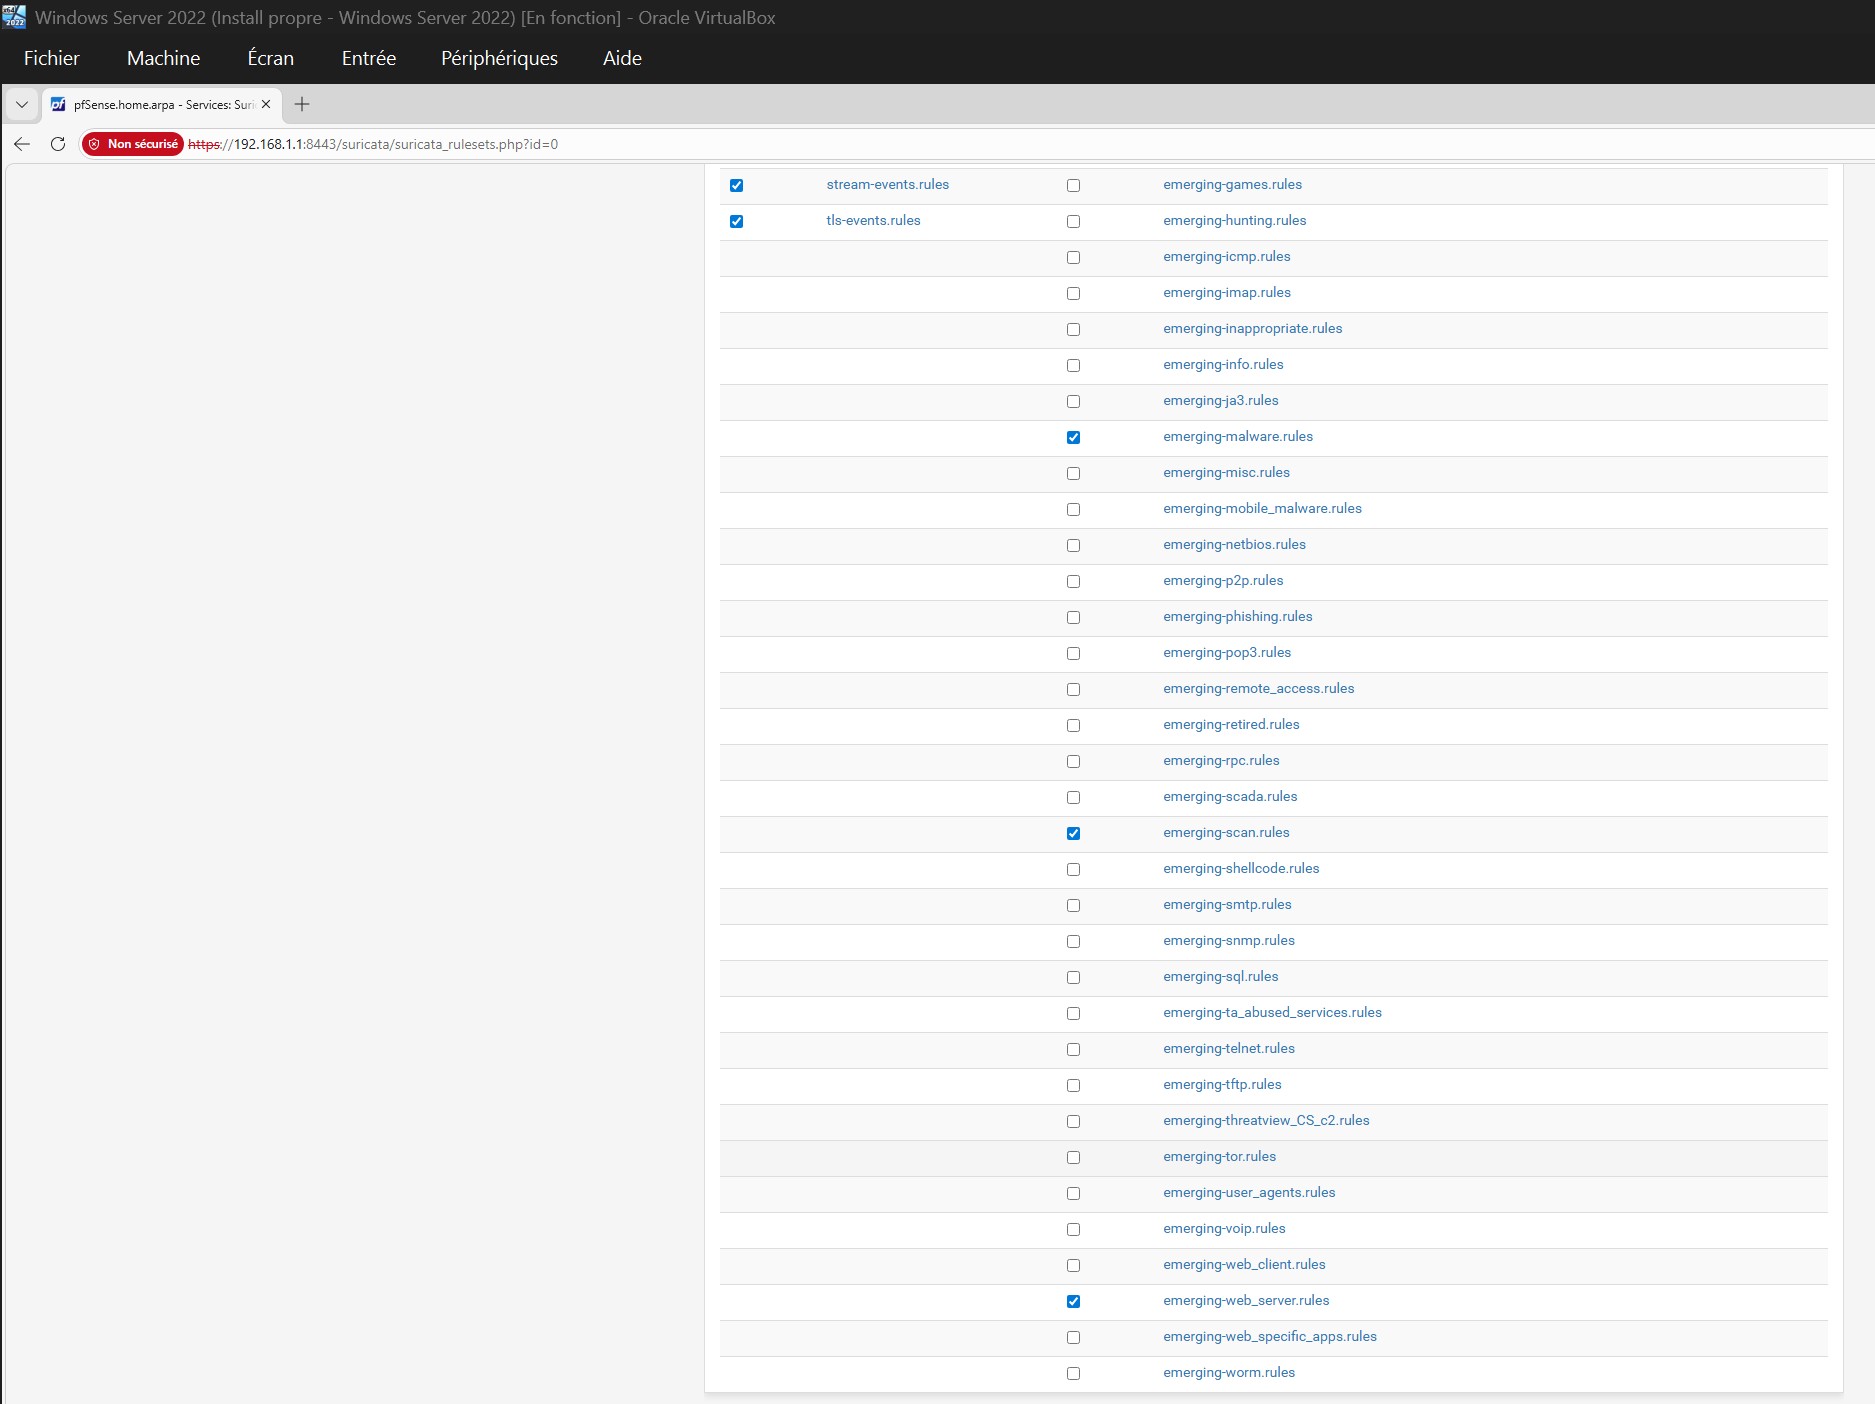
Task: Open the emerging-malware.rules link
Action: (x=1238, y=436)
